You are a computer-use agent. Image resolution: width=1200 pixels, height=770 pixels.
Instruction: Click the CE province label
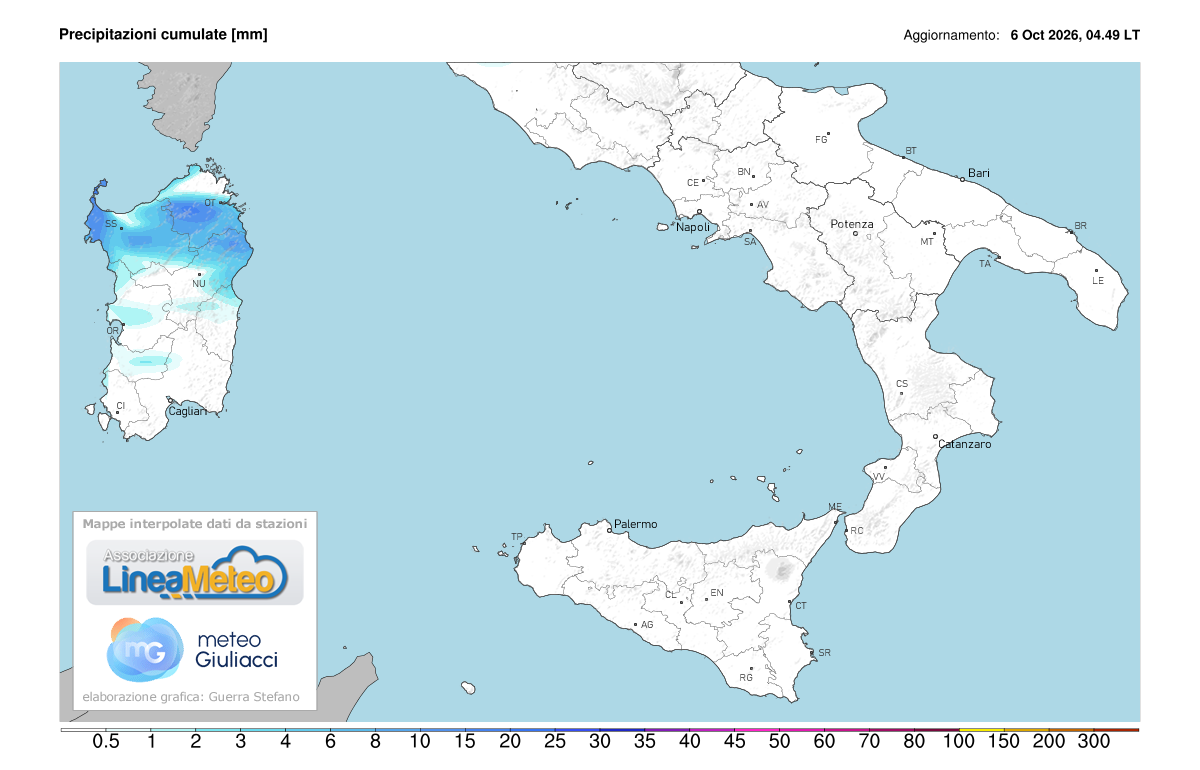[693, 183]
